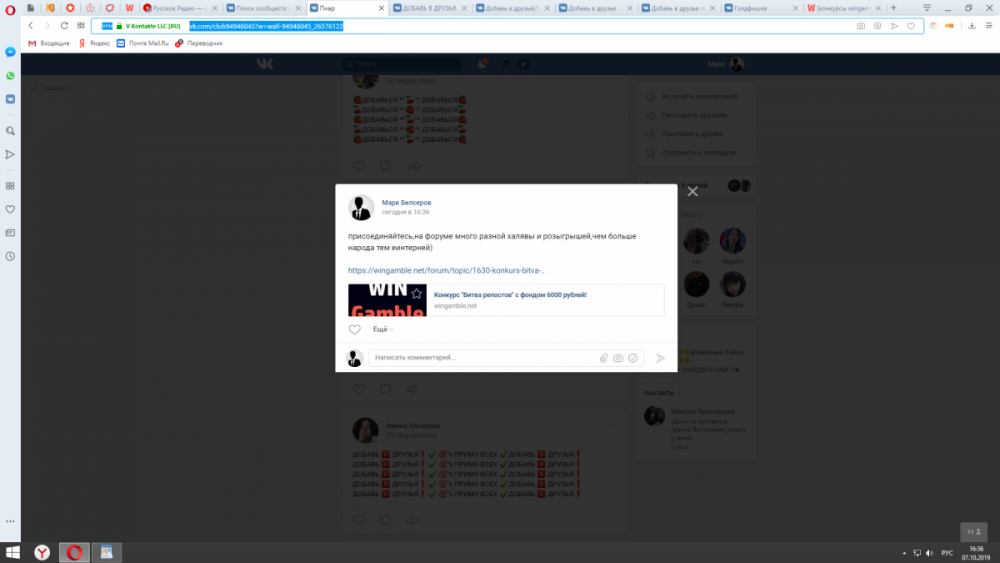
Task: Open the WIN Gamble preview thumbnail
Action: click(x=387, y=300)
